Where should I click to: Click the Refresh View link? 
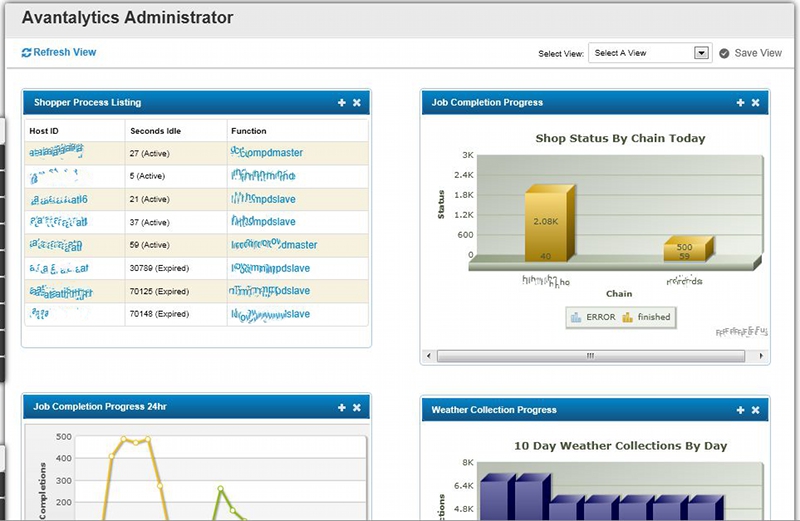coord(59,52)
